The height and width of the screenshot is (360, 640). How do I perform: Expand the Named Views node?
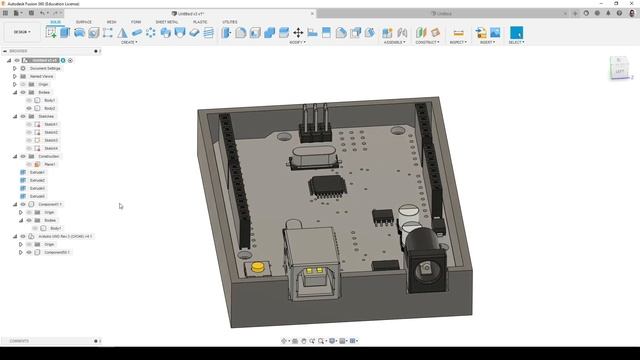[15, 76]
